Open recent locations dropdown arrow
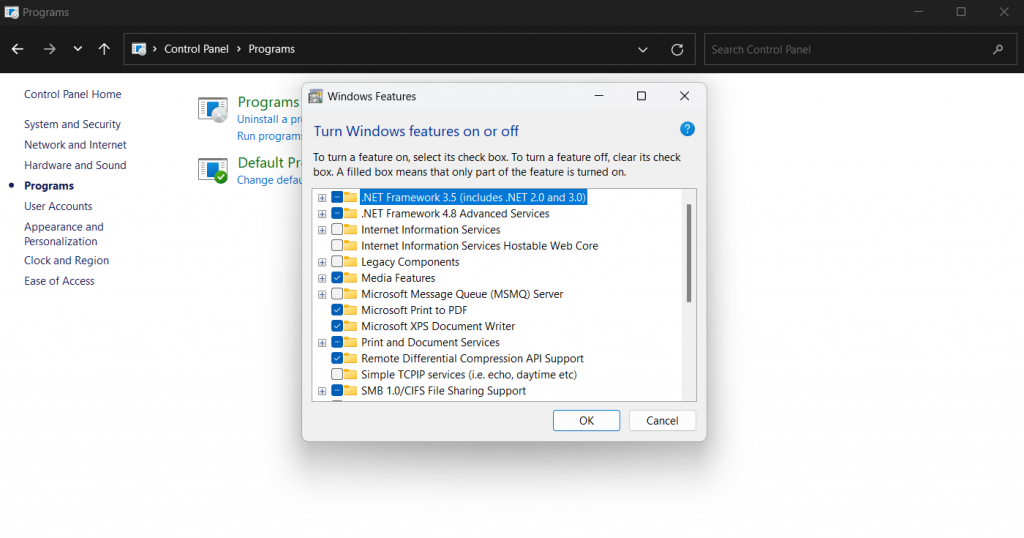 tap(78, 49)
